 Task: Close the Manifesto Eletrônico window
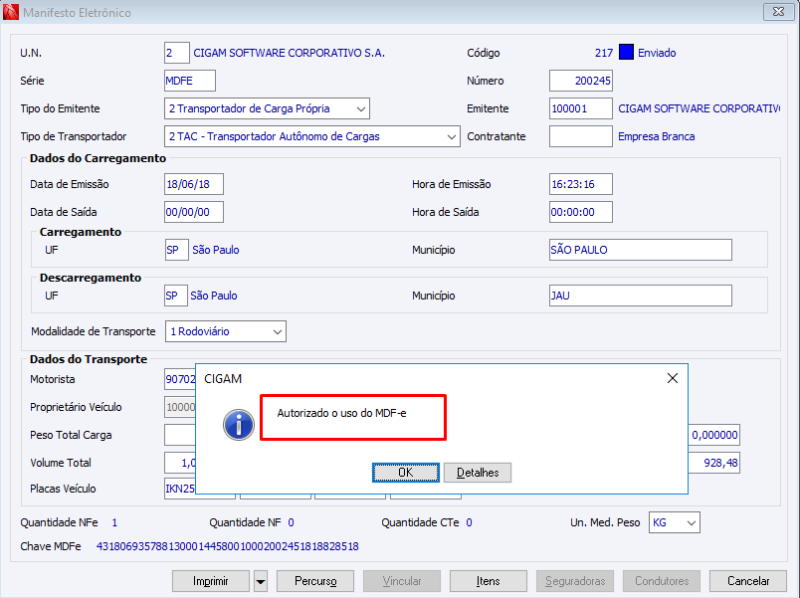779,11
